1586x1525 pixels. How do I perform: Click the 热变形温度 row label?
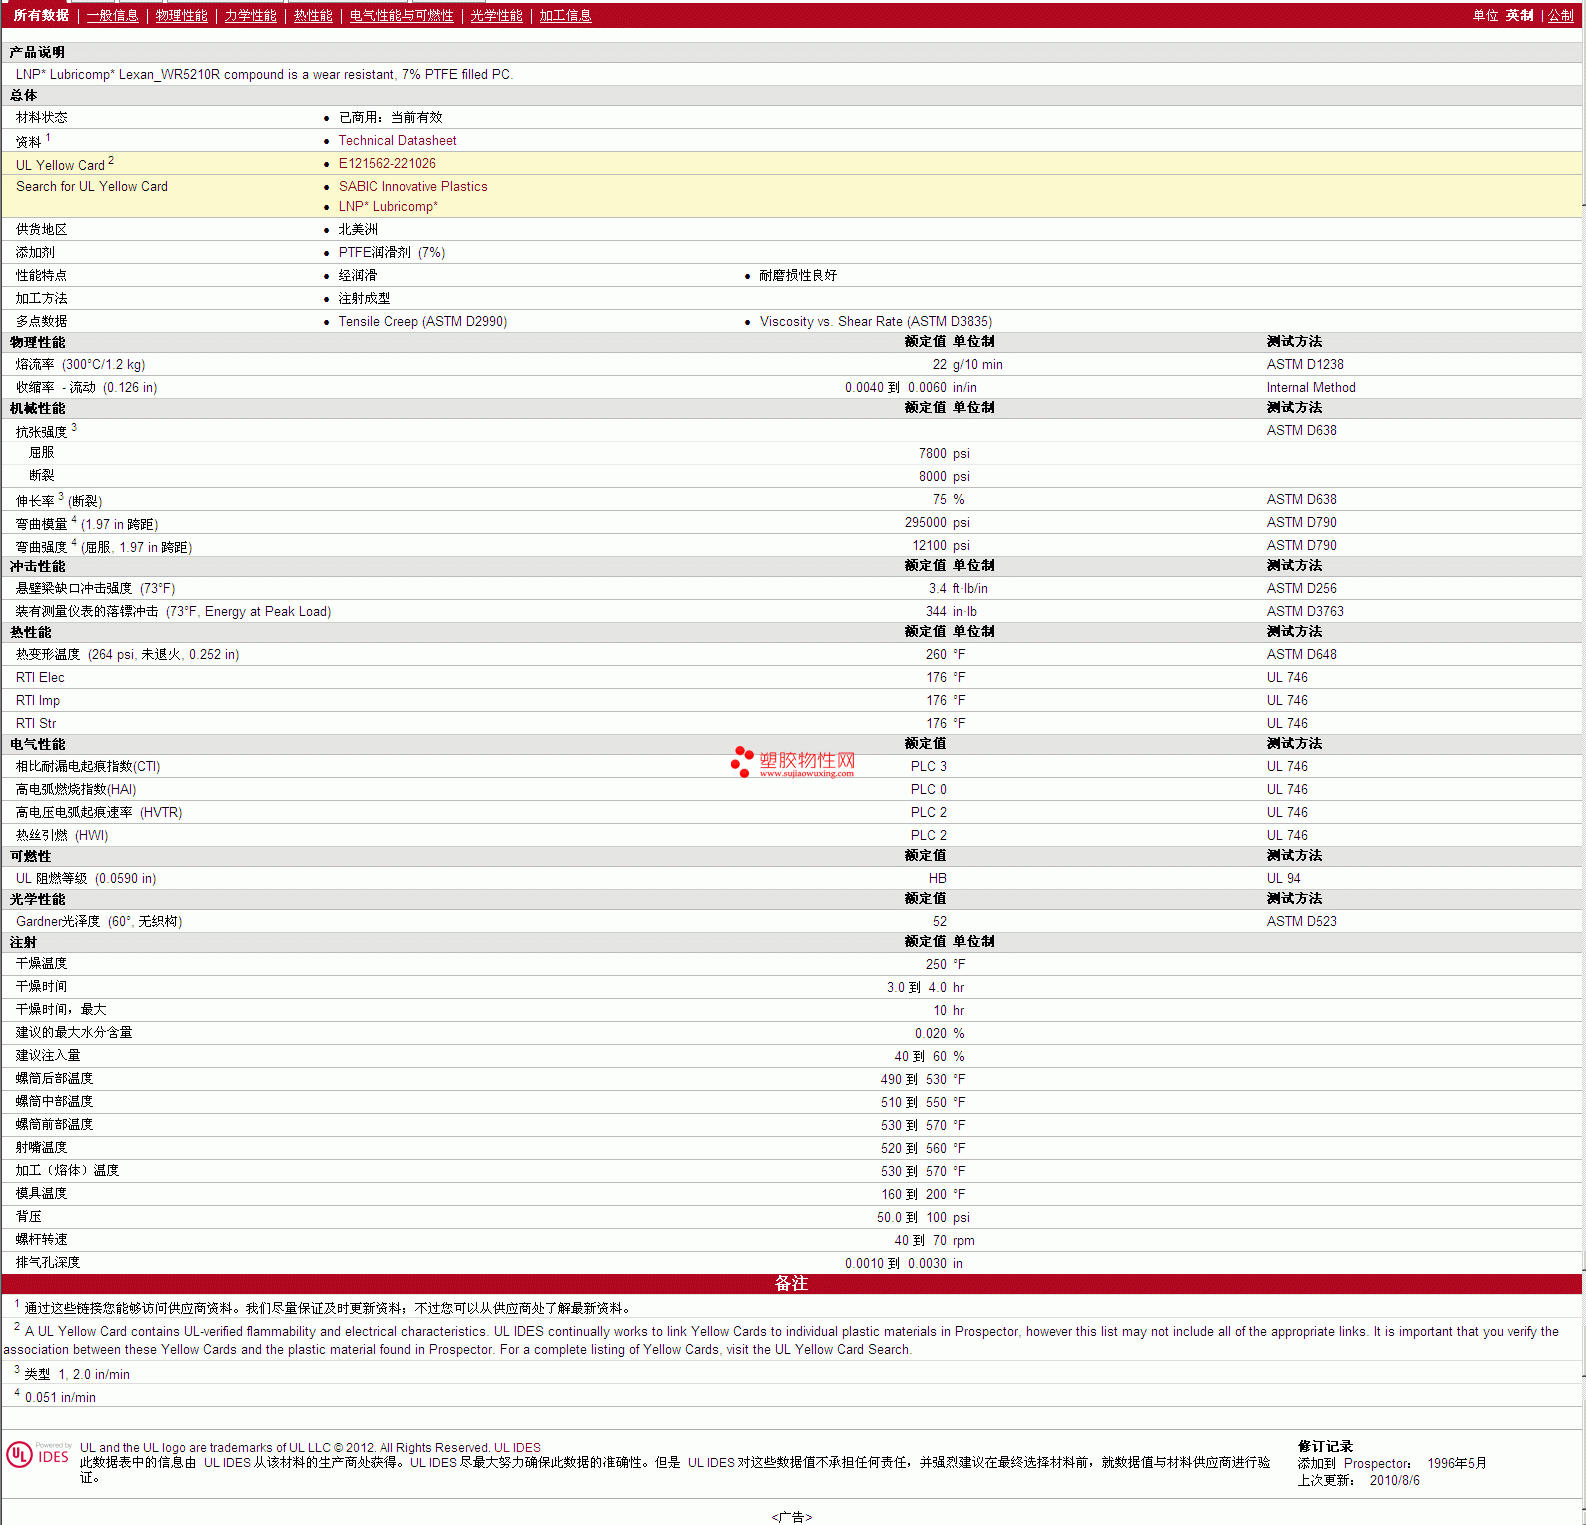coord(127,655)
